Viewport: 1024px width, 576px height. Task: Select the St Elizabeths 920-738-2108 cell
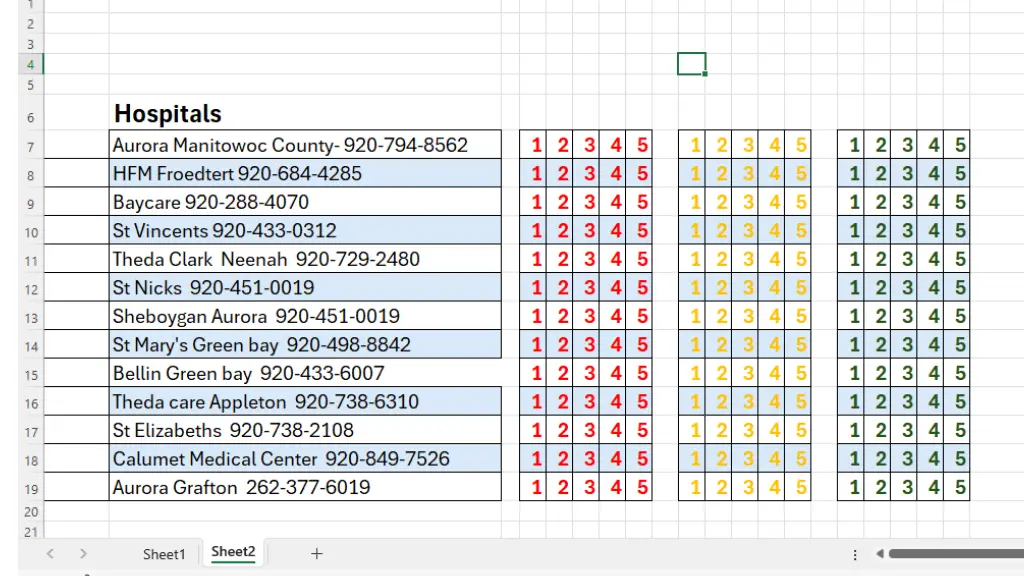click(x=305, y=430)
